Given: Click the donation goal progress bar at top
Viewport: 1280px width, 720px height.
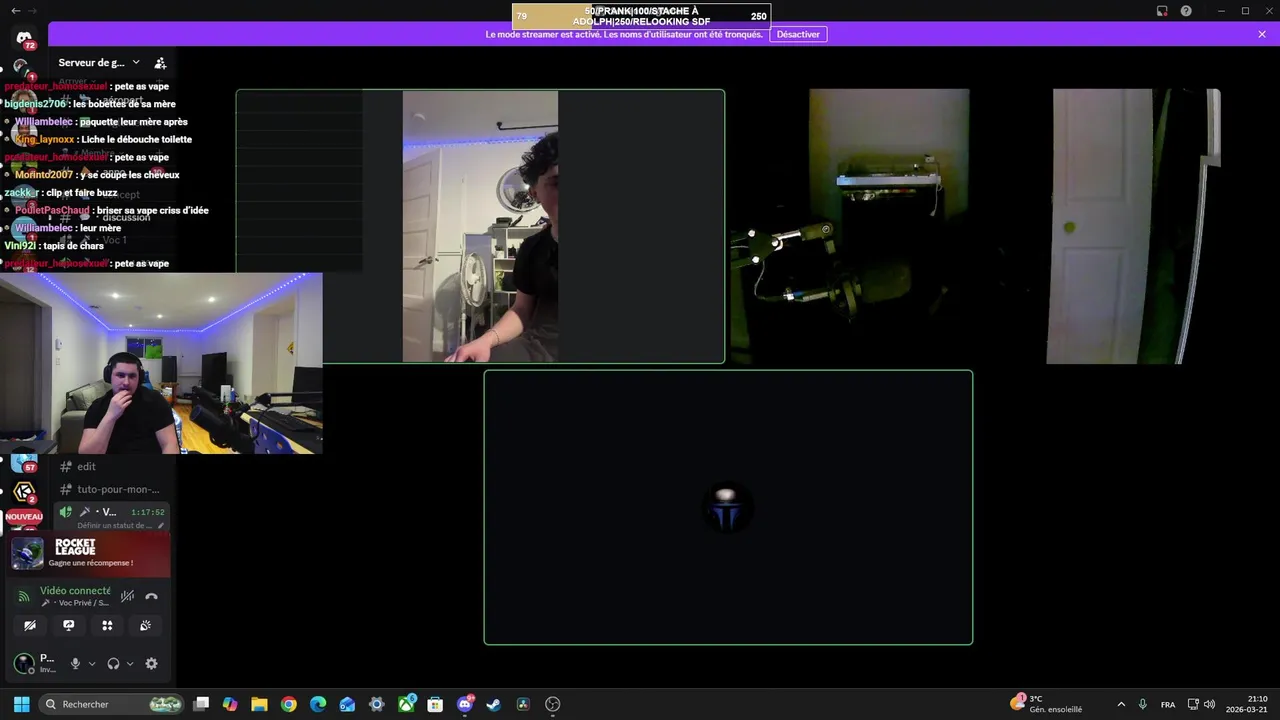Looking at the screenshot, I should tap(641, 16).
